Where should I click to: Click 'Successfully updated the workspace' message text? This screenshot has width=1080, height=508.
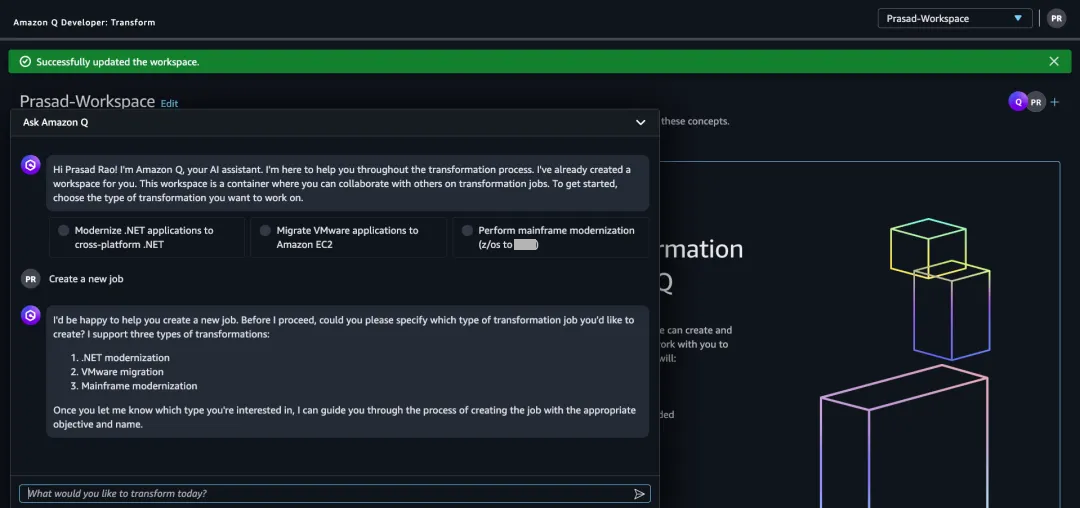[118, 62]
